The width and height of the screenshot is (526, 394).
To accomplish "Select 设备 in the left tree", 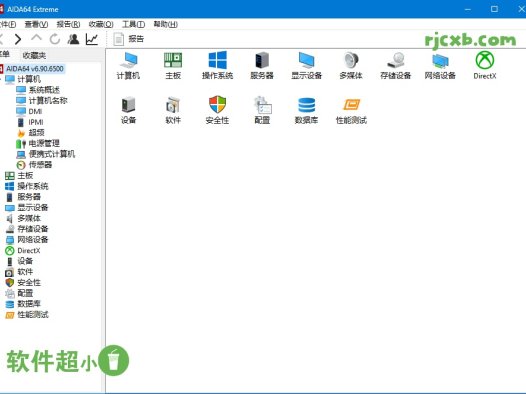I will [19, 261].
